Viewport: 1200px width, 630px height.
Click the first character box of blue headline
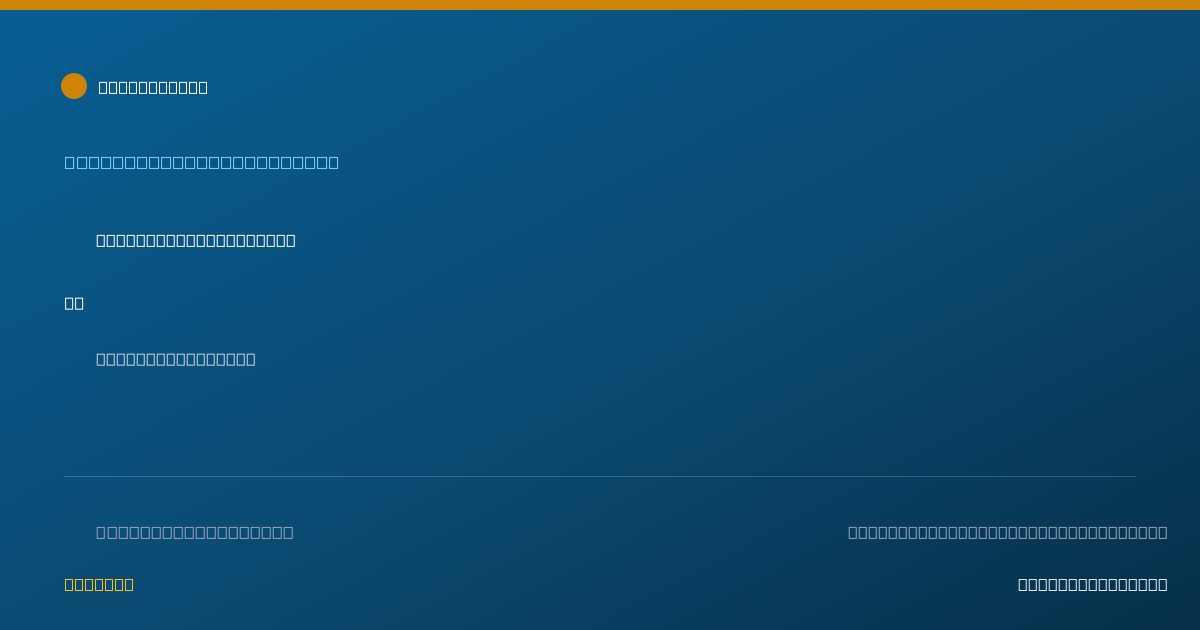coord(70,162)
